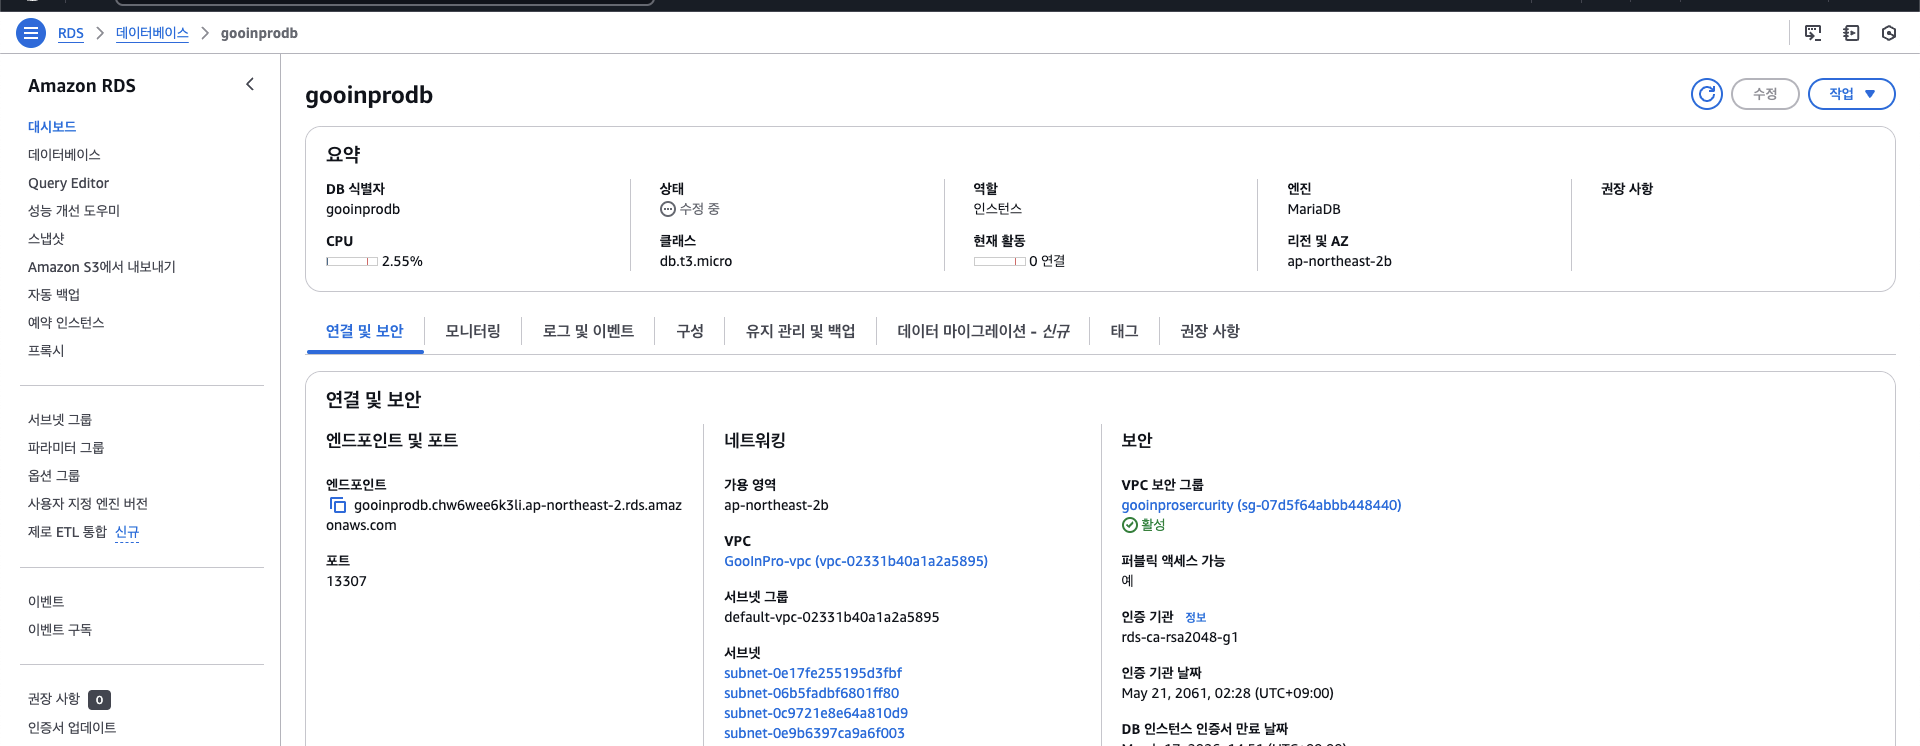The height and width of the screenshot is (746, 1920).
Task: Open 옵션 그룹 sidebar item
Action: coord(54,476)
